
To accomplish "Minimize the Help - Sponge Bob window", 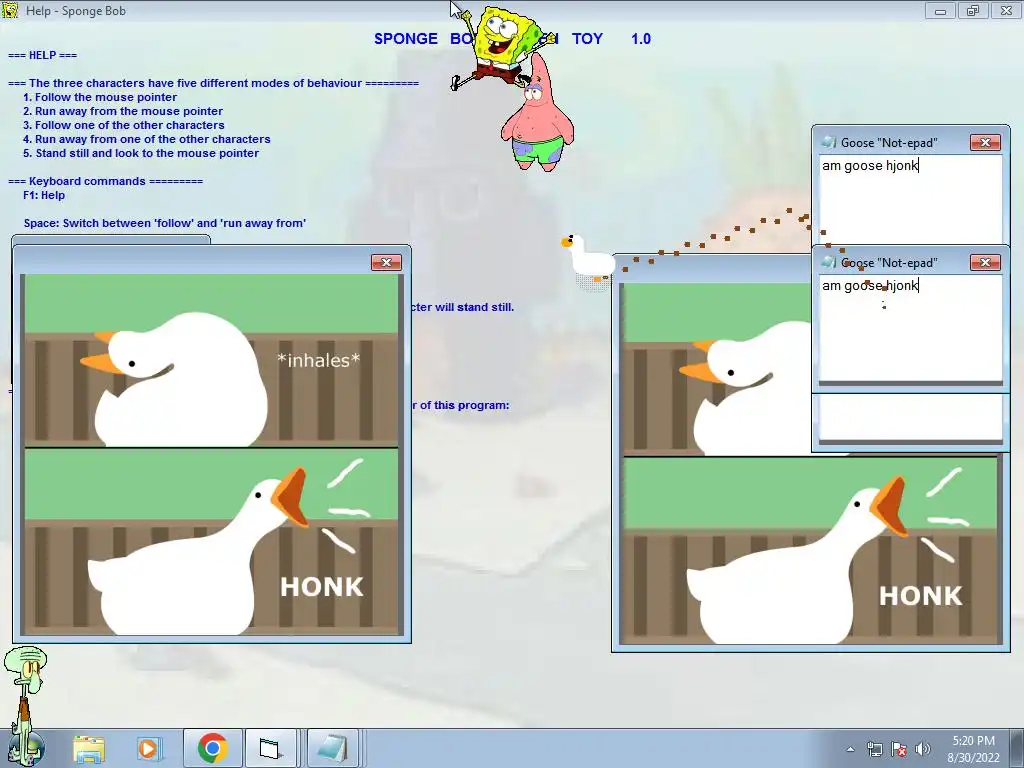I will (940, 11).
